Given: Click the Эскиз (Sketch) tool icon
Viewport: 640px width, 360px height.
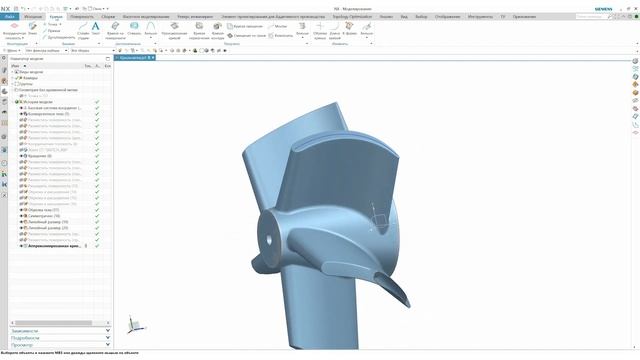Looking at the screenshot, I should tap(33, 29).
